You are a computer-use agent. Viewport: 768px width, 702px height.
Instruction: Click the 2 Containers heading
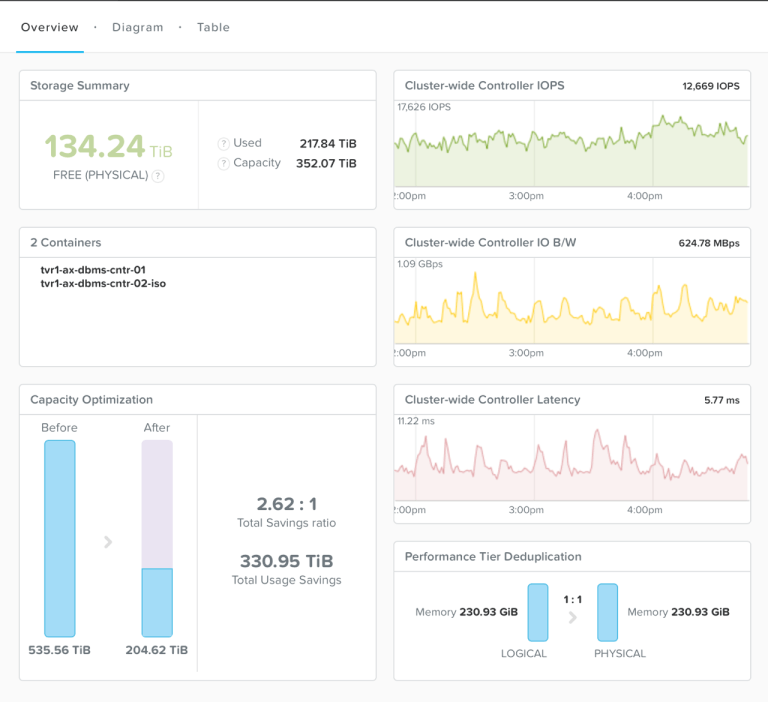point(66,242)
